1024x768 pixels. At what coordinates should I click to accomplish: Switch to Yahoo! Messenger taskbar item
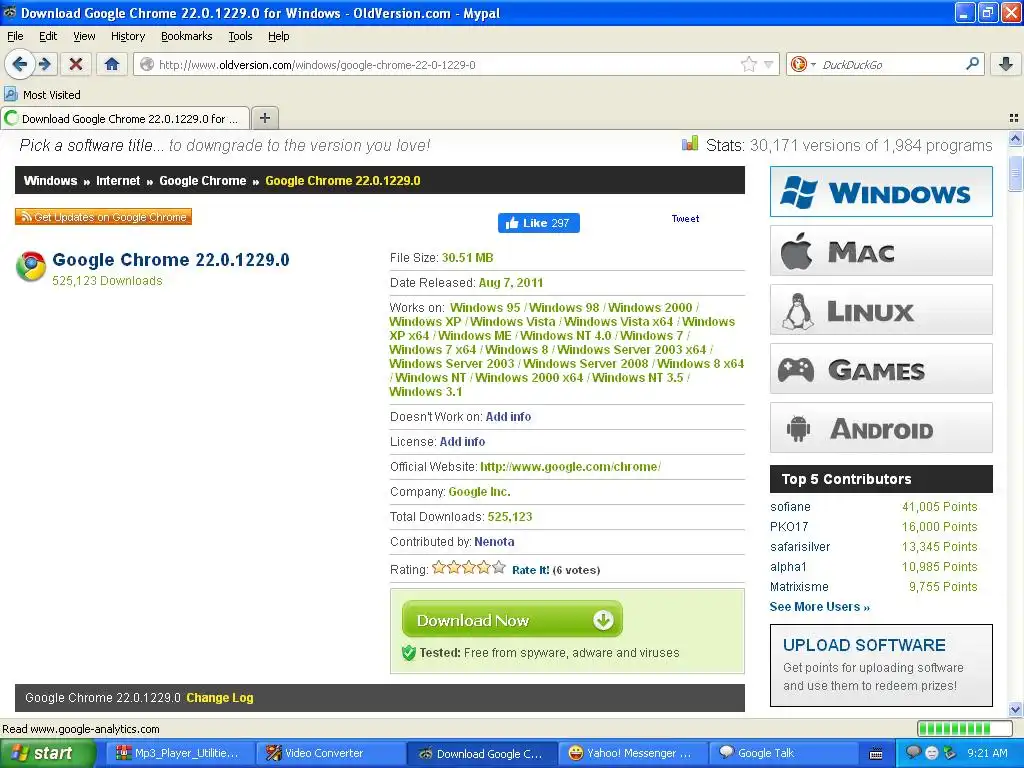coord(634,753)
